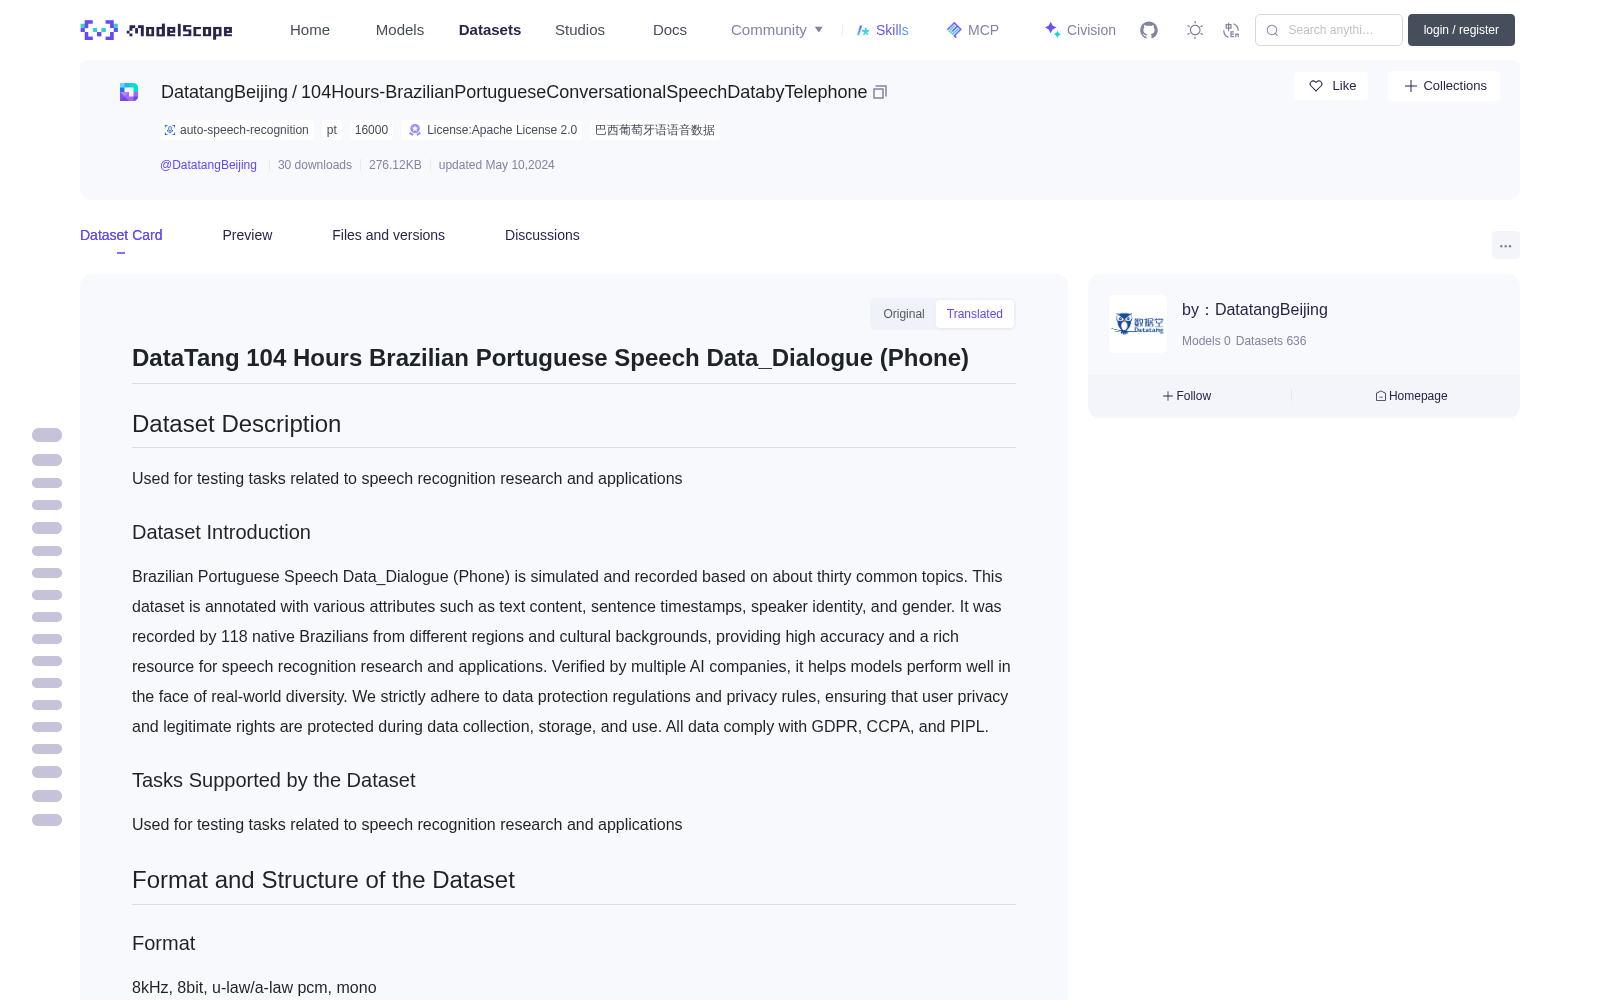Click the Civision sparkle icon
The image size is (1600, 1000).
[x=1052, y=30]
